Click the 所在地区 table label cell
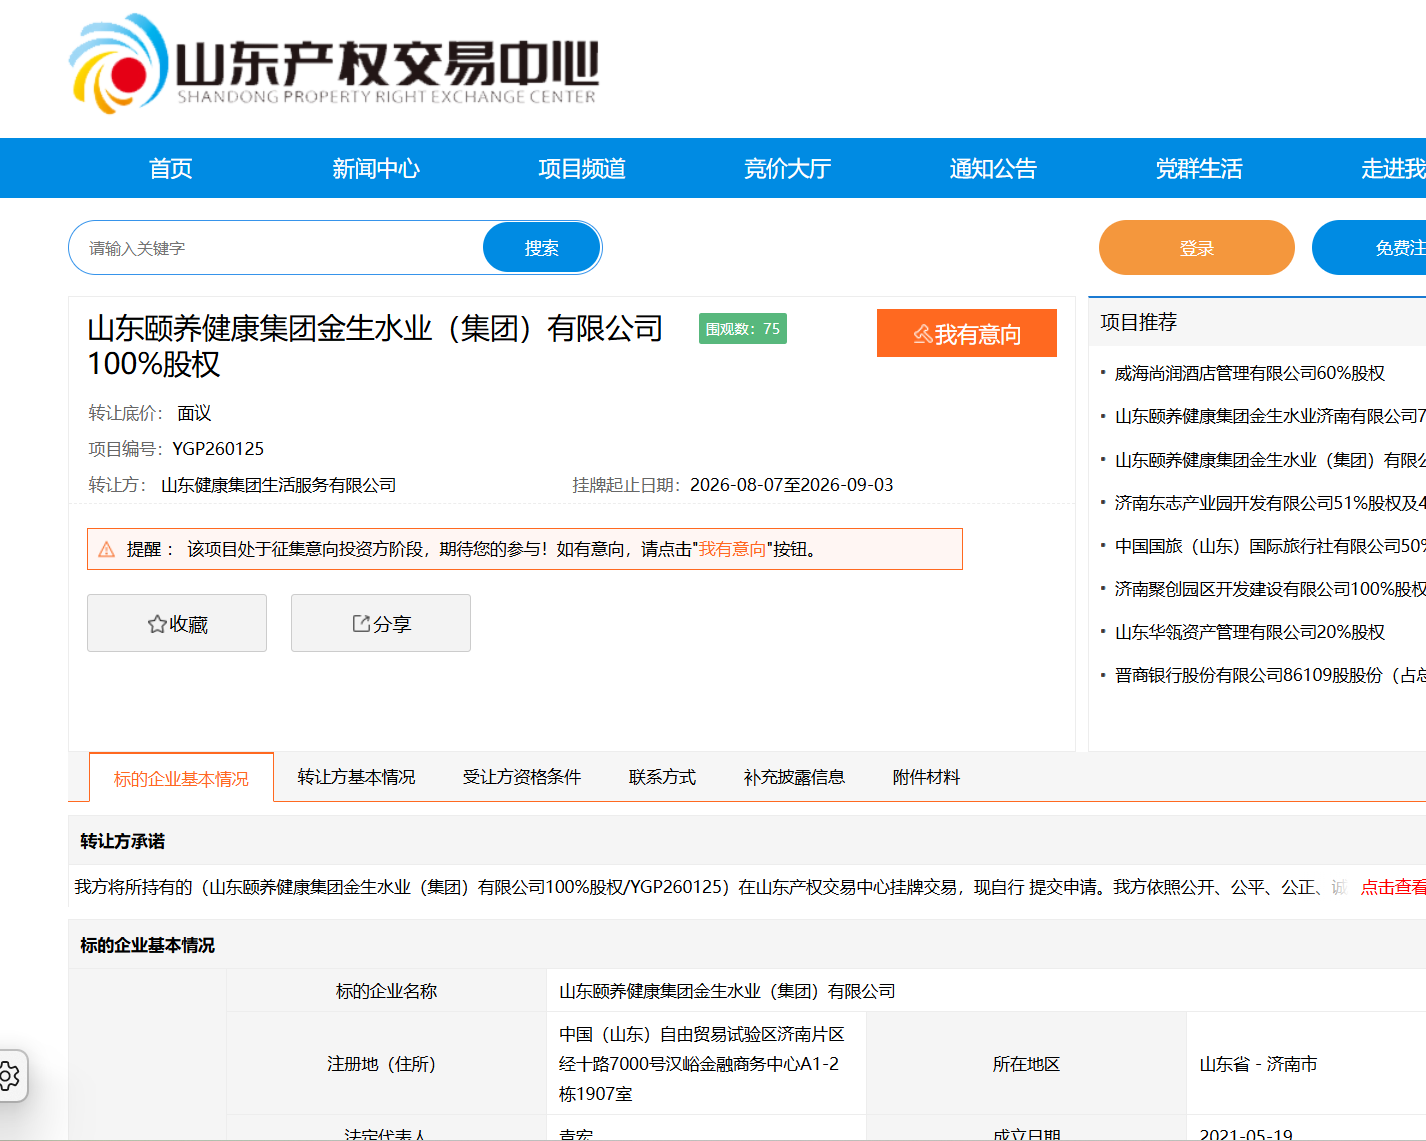This screenshot has width=1426, height=1141. pos(1026,1063)
